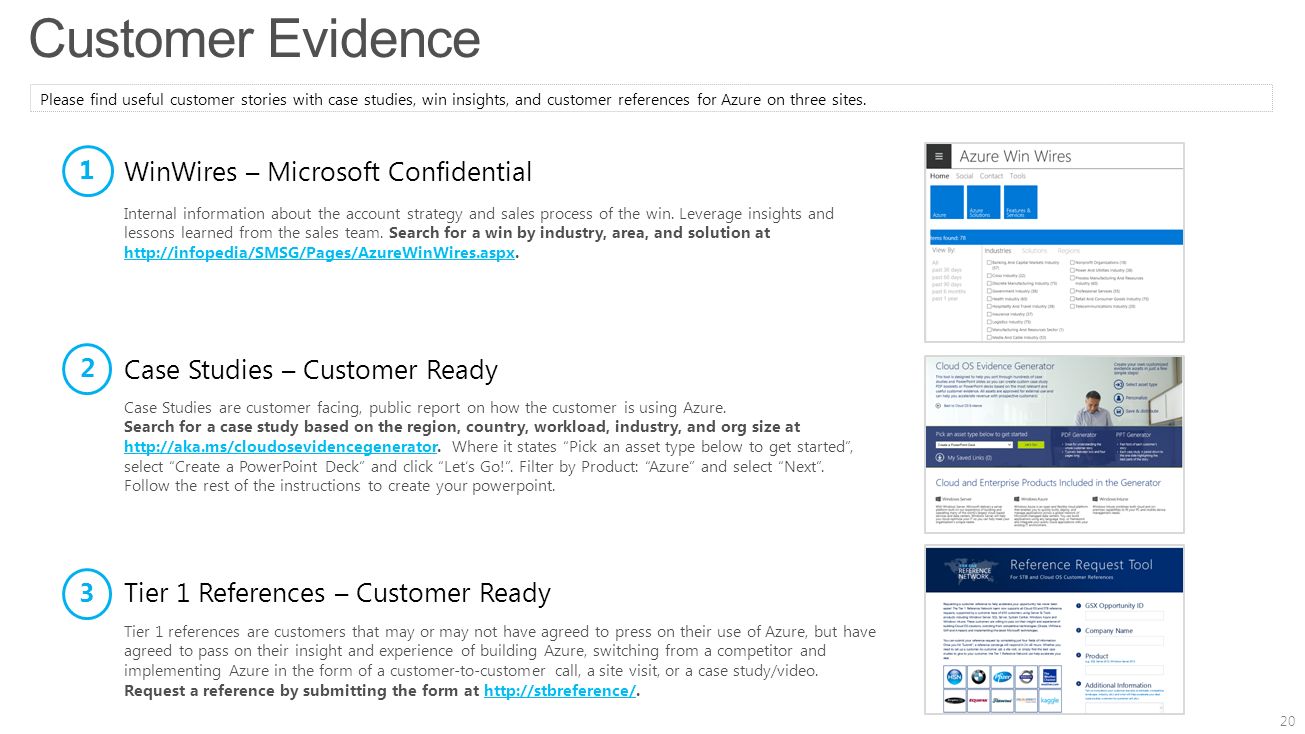Check the Professional Services checkbox
This screenshot has height=734, width=1305.
(x=1072, y=291)
